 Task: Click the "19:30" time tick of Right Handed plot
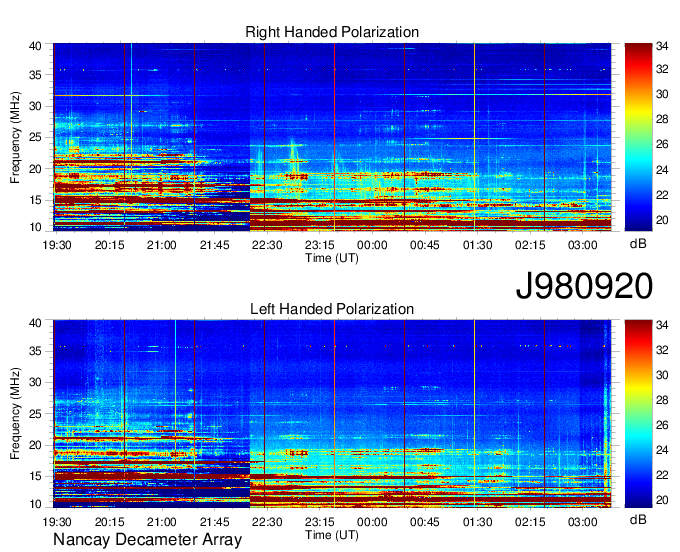point(57,245)
